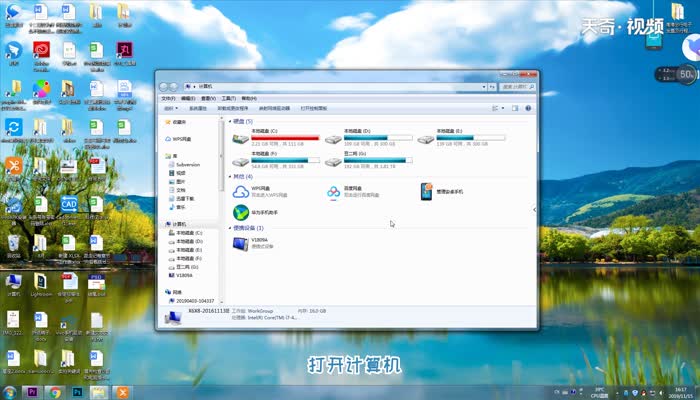Open the 帮助(H) menu
The width and height of the screenshot is (700, 400).
(249, 98)
